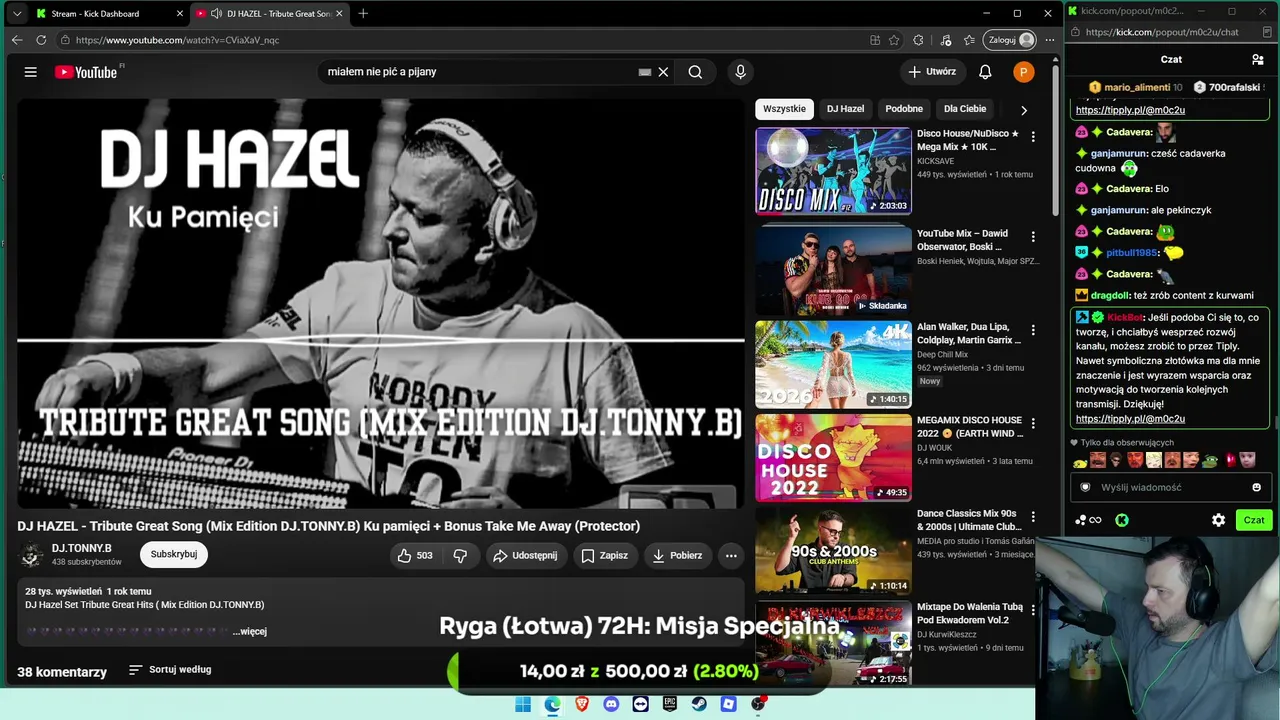Open options for MEGAMIX DISCO HOUSE 2022
The width and height of the screenshot is (1280, 720).
pos(1033,424)
